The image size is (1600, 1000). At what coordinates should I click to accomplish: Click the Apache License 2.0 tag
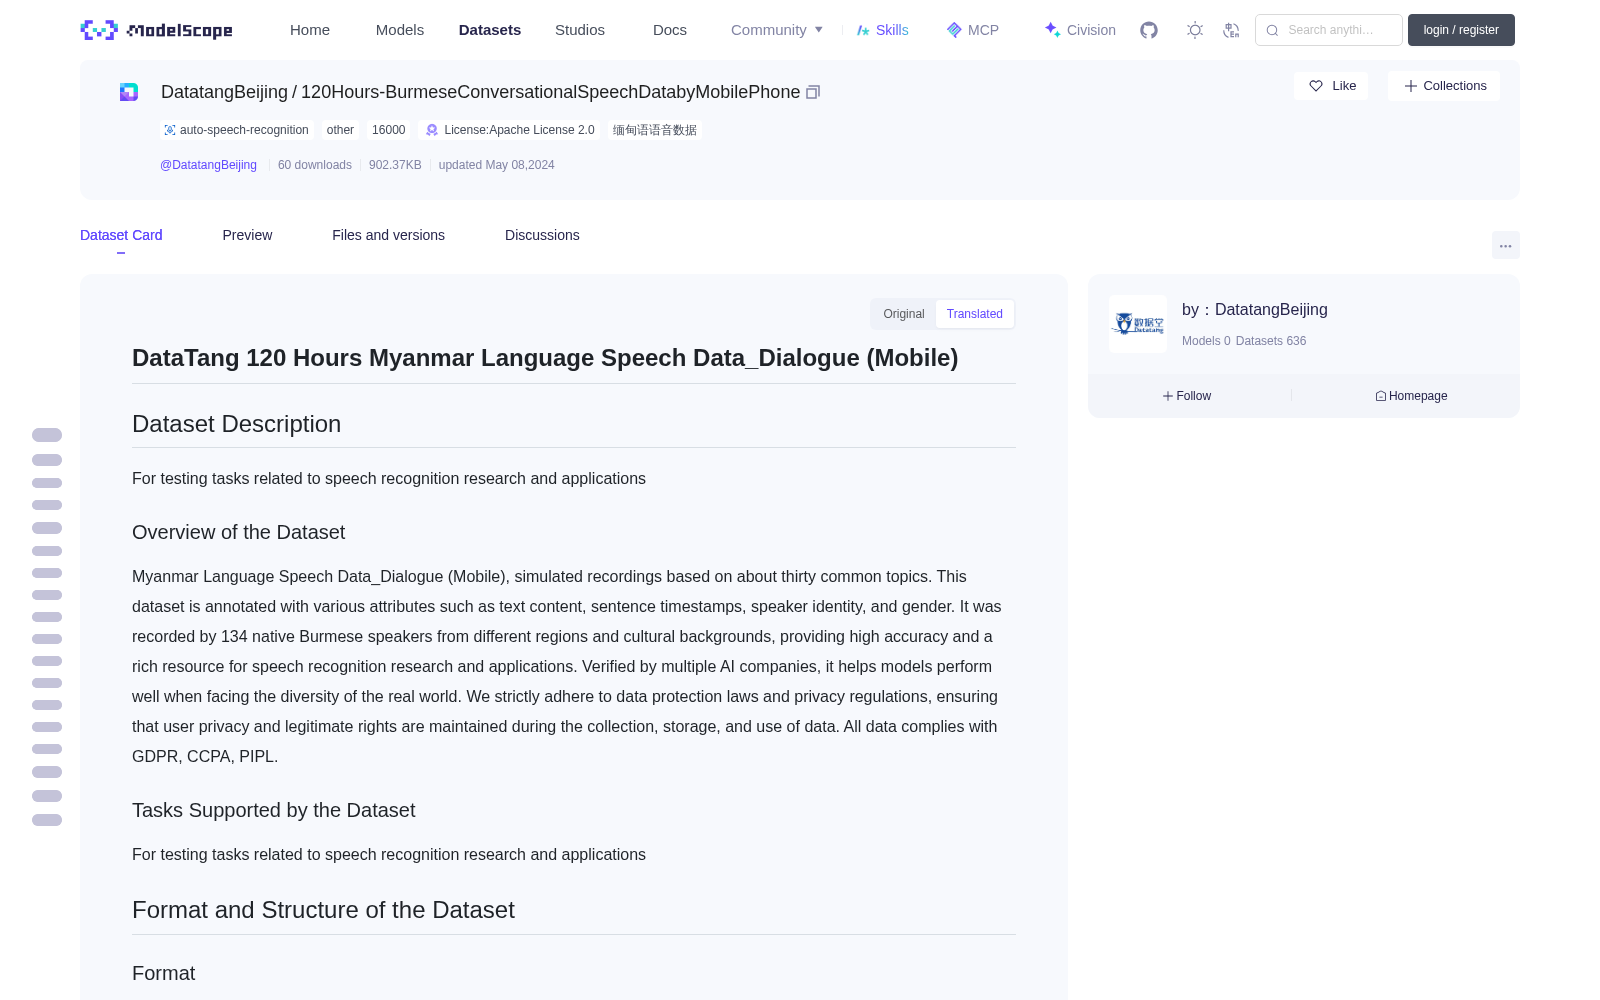(510, 130)
